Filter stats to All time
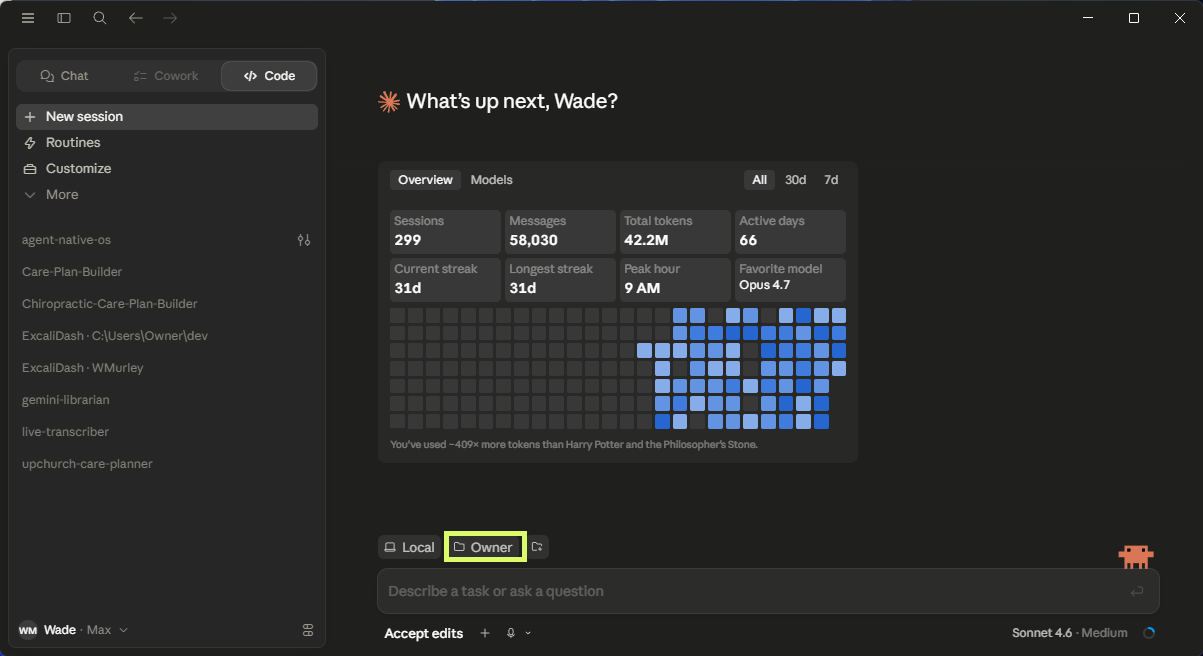1203x656 pixels. click(x=760, y=180)
